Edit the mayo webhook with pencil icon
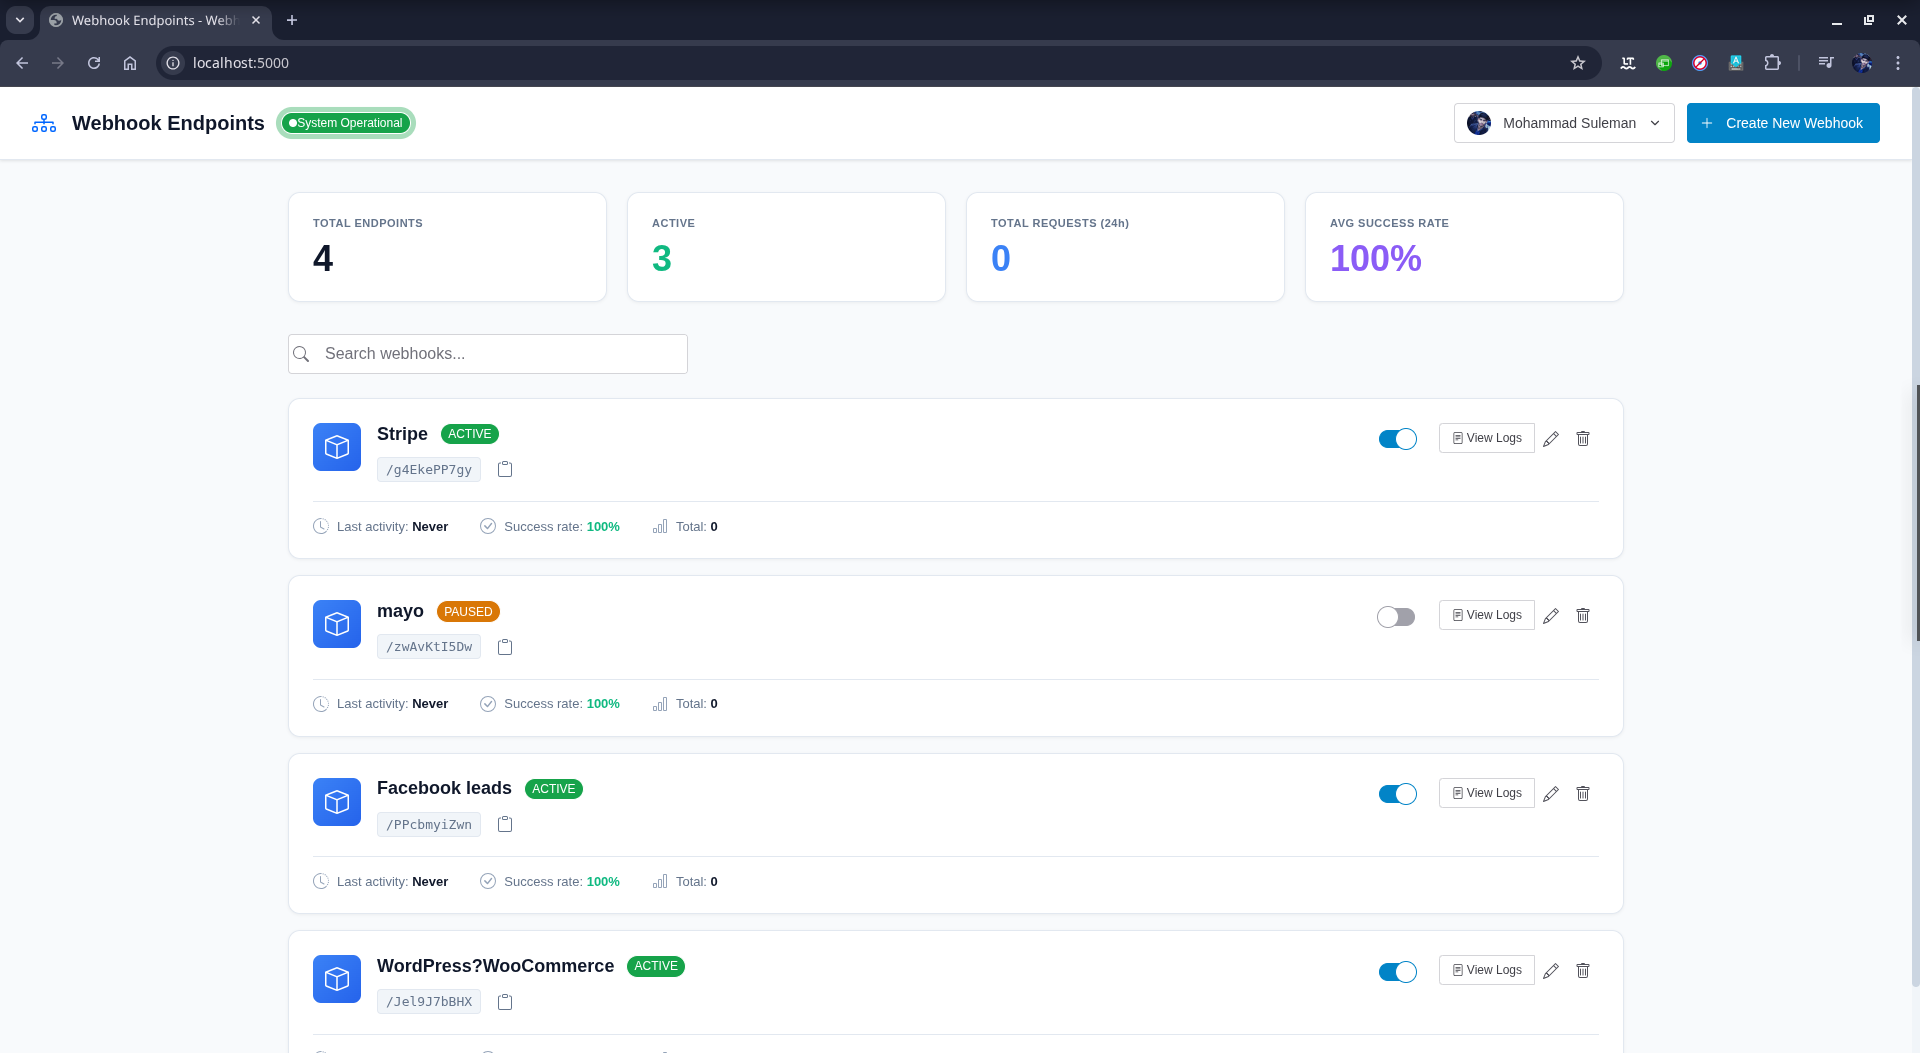Image resolution: width=1920 pixels, height=1053 pixels. [x=1551, y=616]
